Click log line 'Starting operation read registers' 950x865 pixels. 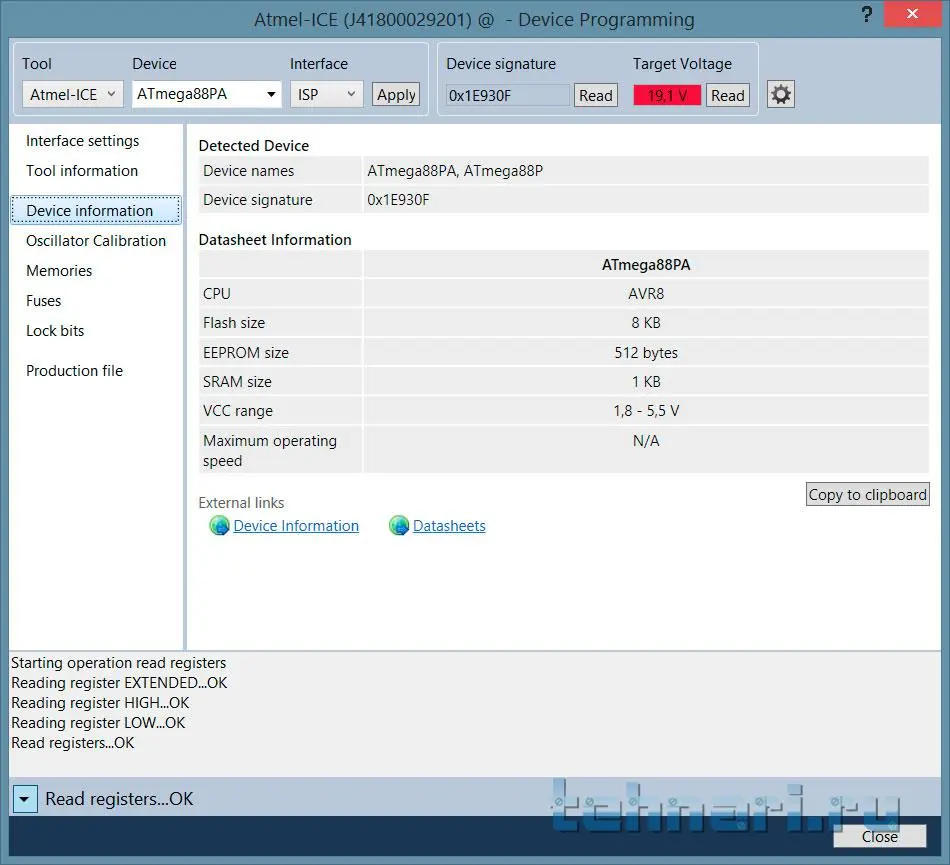pos(119,663)
